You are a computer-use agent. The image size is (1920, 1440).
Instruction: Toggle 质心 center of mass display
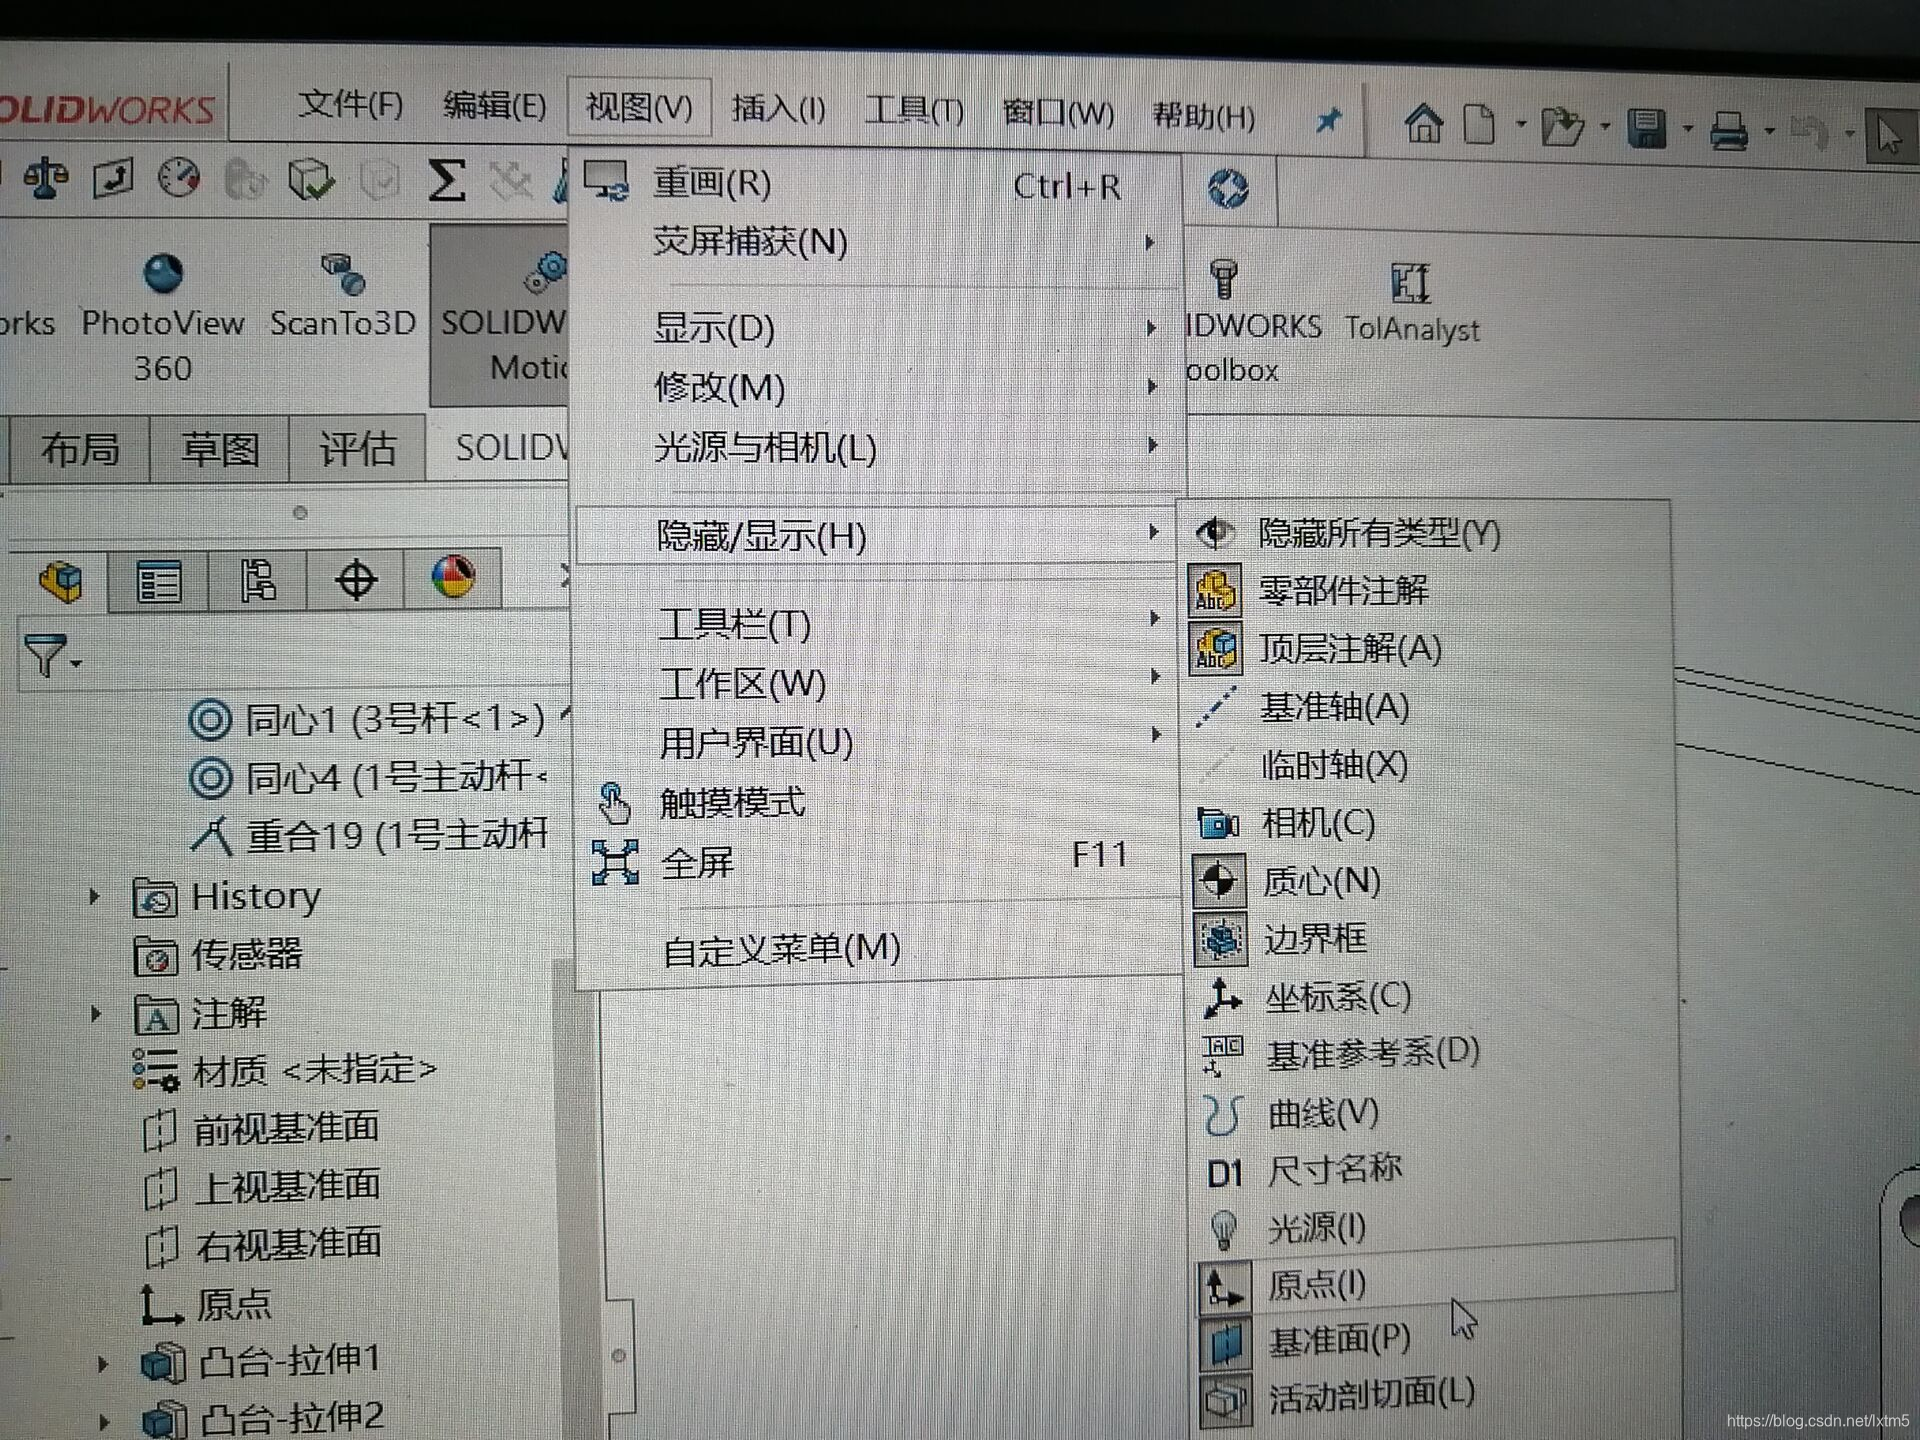pos(1320,881)
